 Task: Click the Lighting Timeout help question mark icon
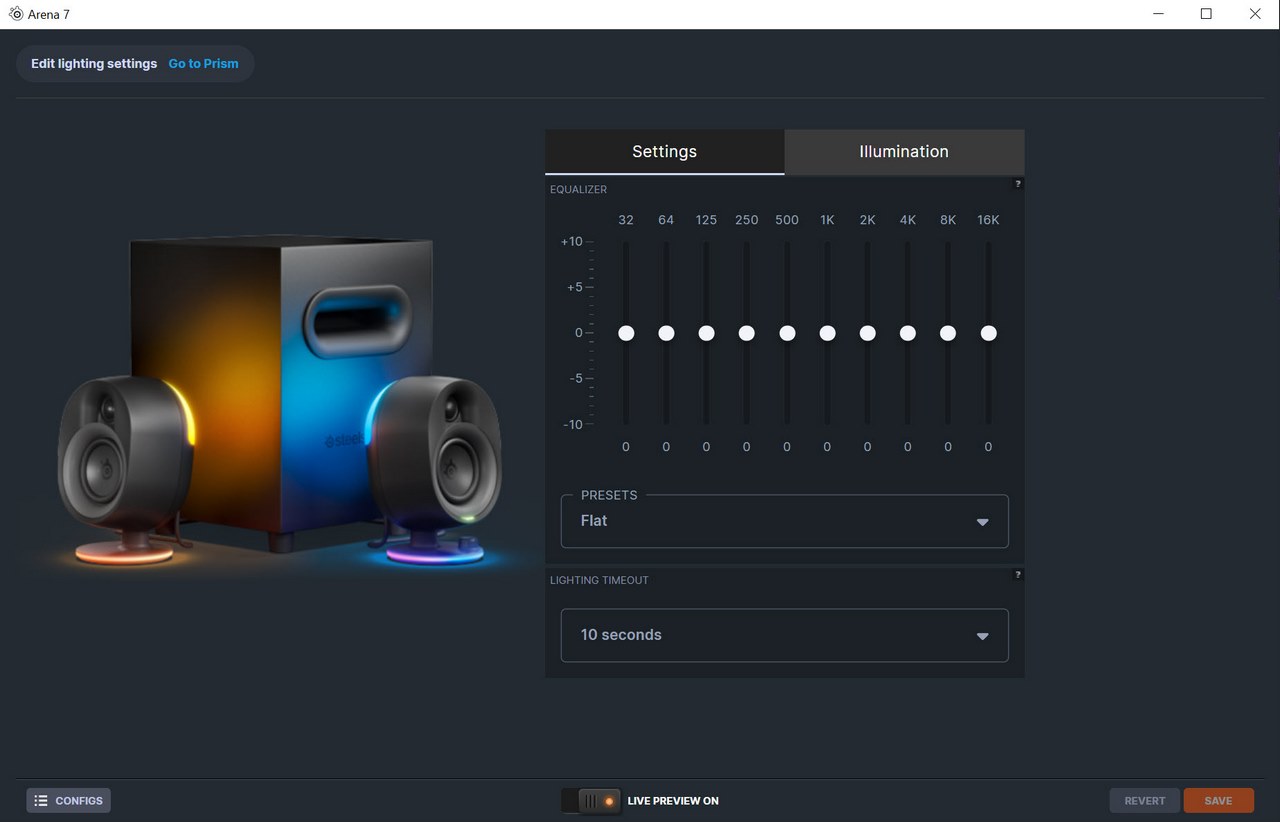click(x=1018, y=575)
